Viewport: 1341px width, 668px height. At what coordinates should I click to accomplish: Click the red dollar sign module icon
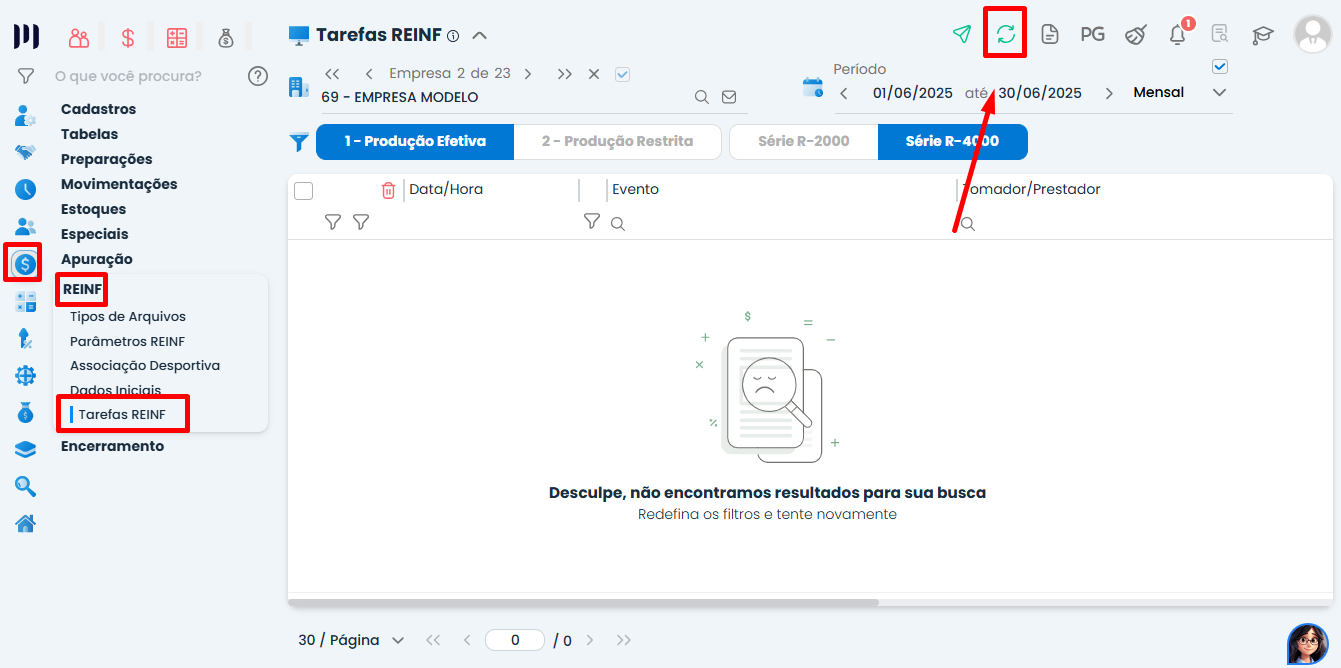click(x=128, y=38)
